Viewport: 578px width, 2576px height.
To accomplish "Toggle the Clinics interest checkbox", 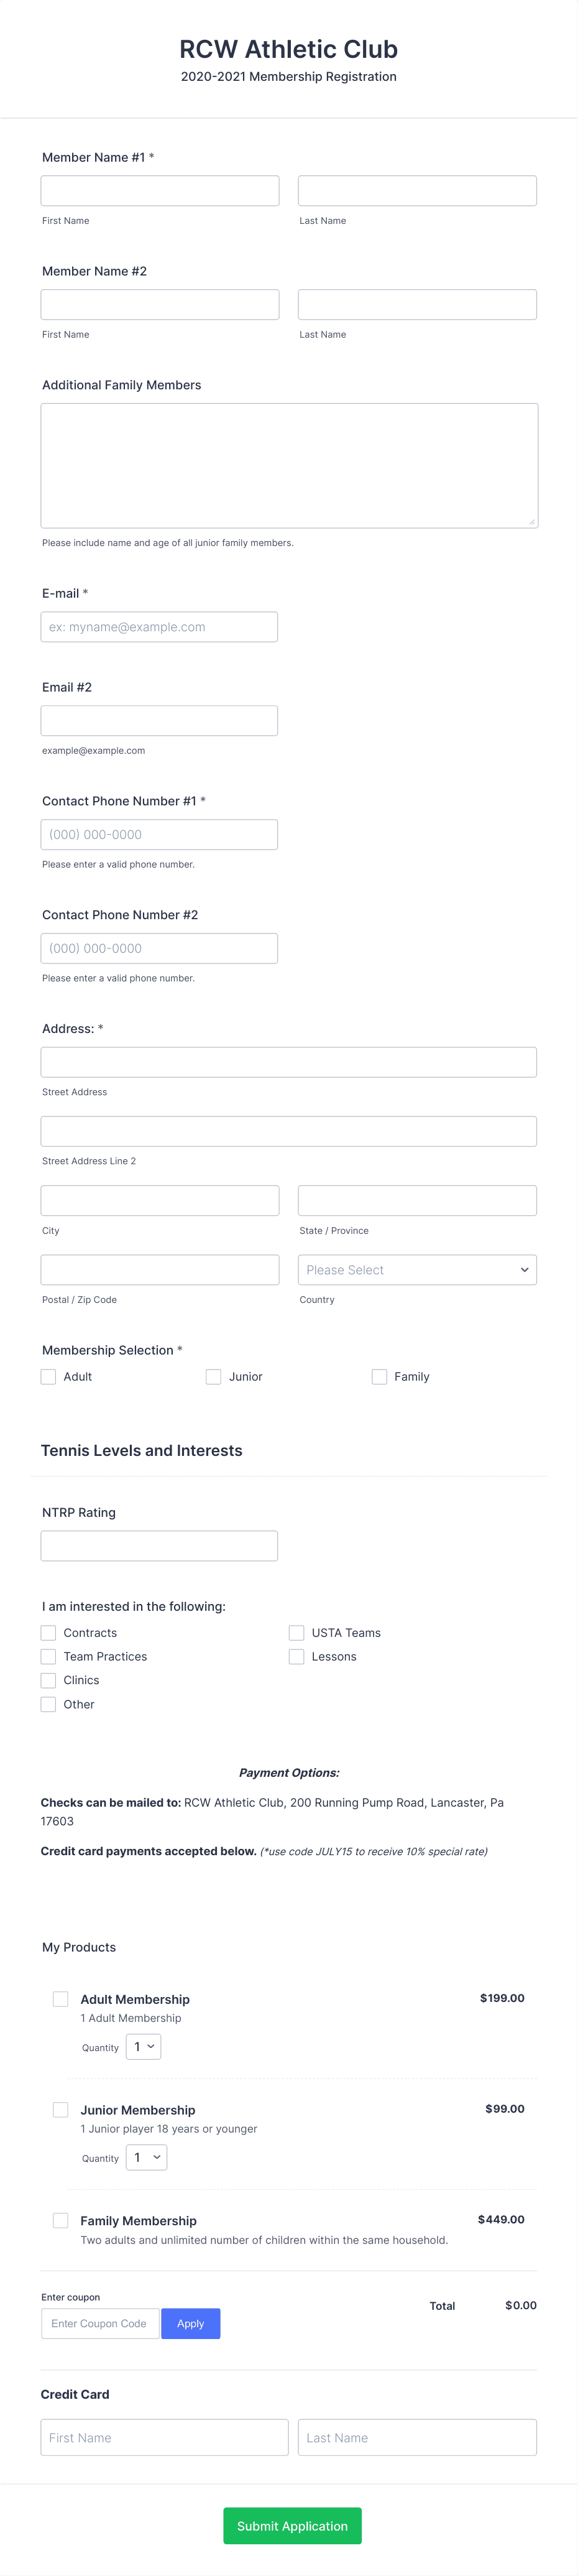I will (48, 1680).
